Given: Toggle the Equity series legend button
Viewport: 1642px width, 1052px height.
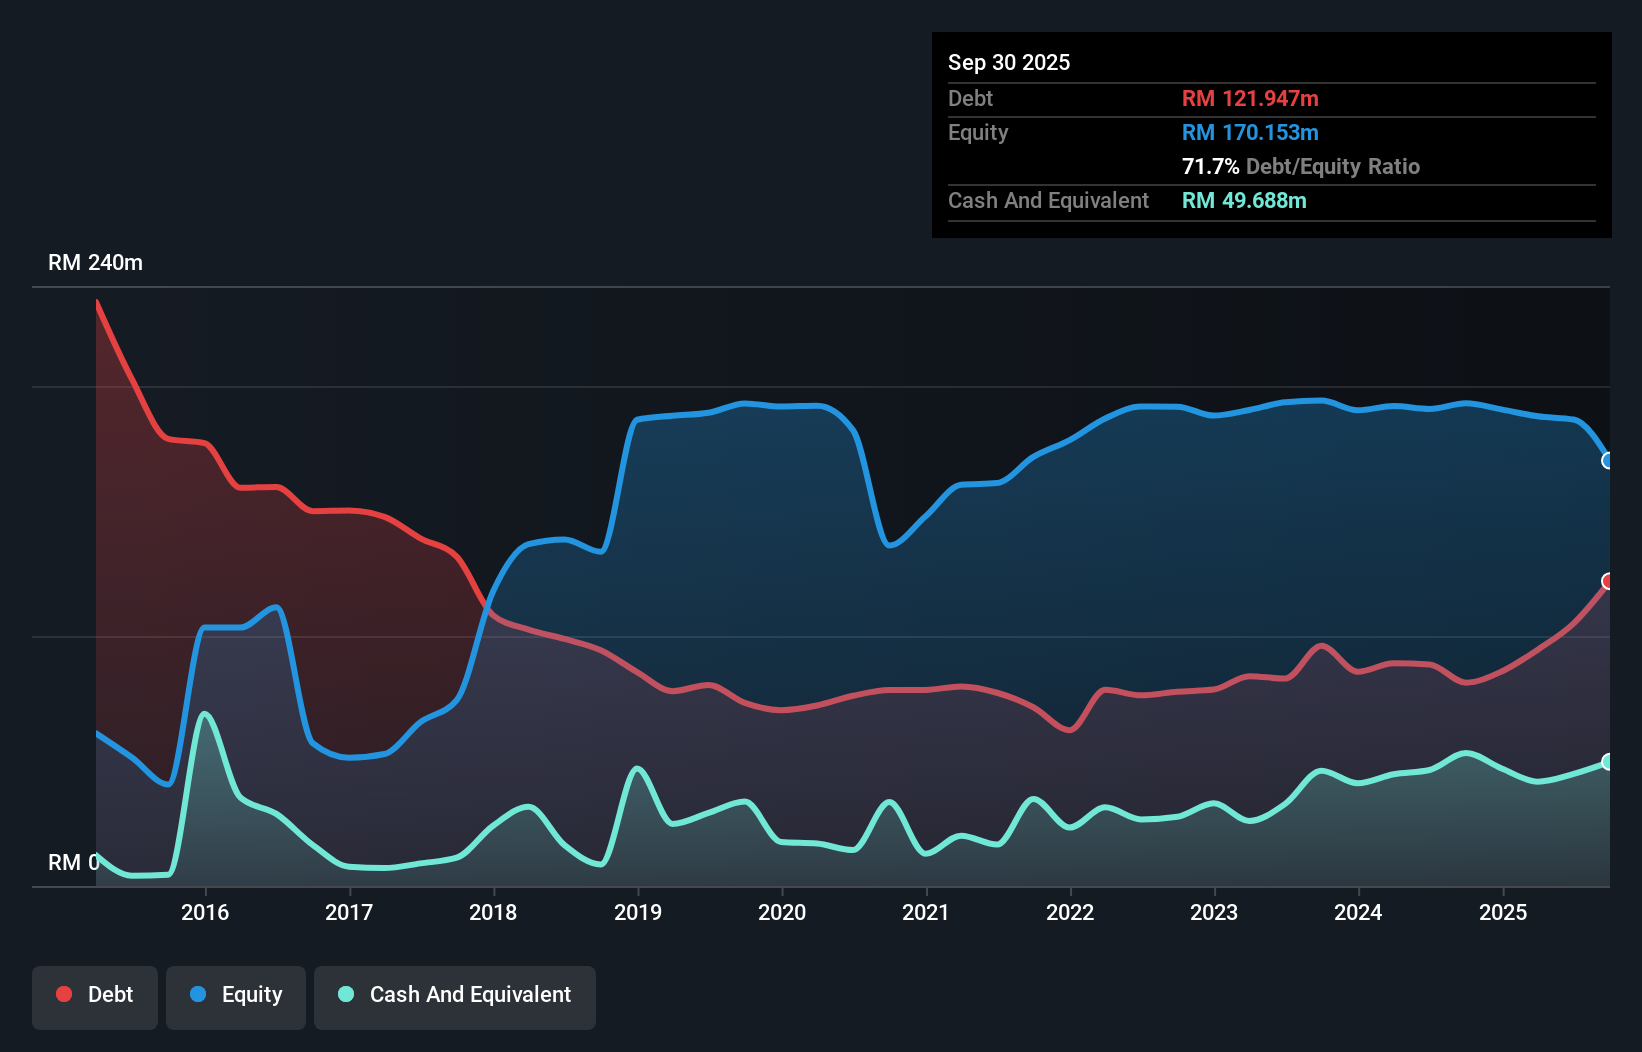Looking at the screenshot, I should point(236,997).
